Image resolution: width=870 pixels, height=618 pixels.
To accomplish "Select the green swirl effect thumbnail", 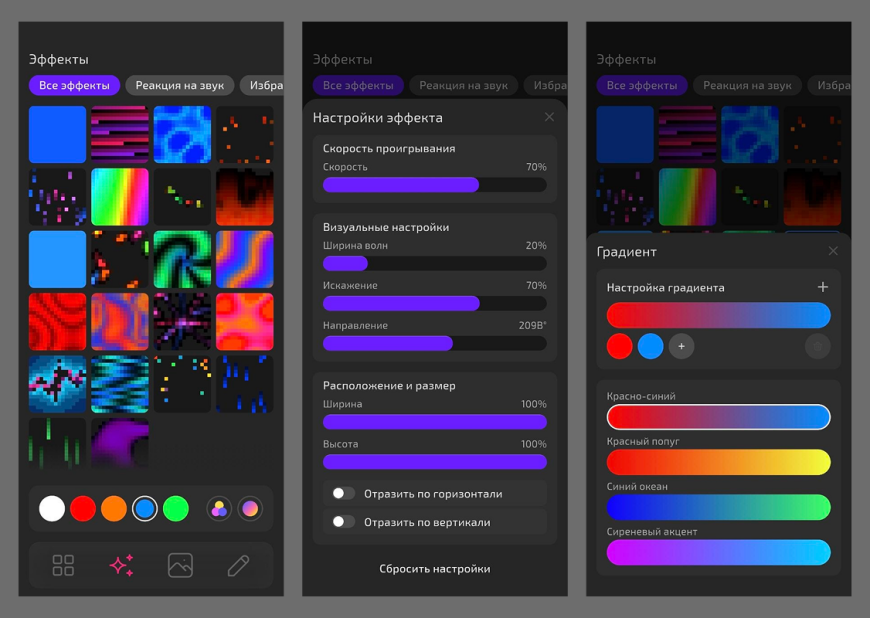I will pos(183,259).
